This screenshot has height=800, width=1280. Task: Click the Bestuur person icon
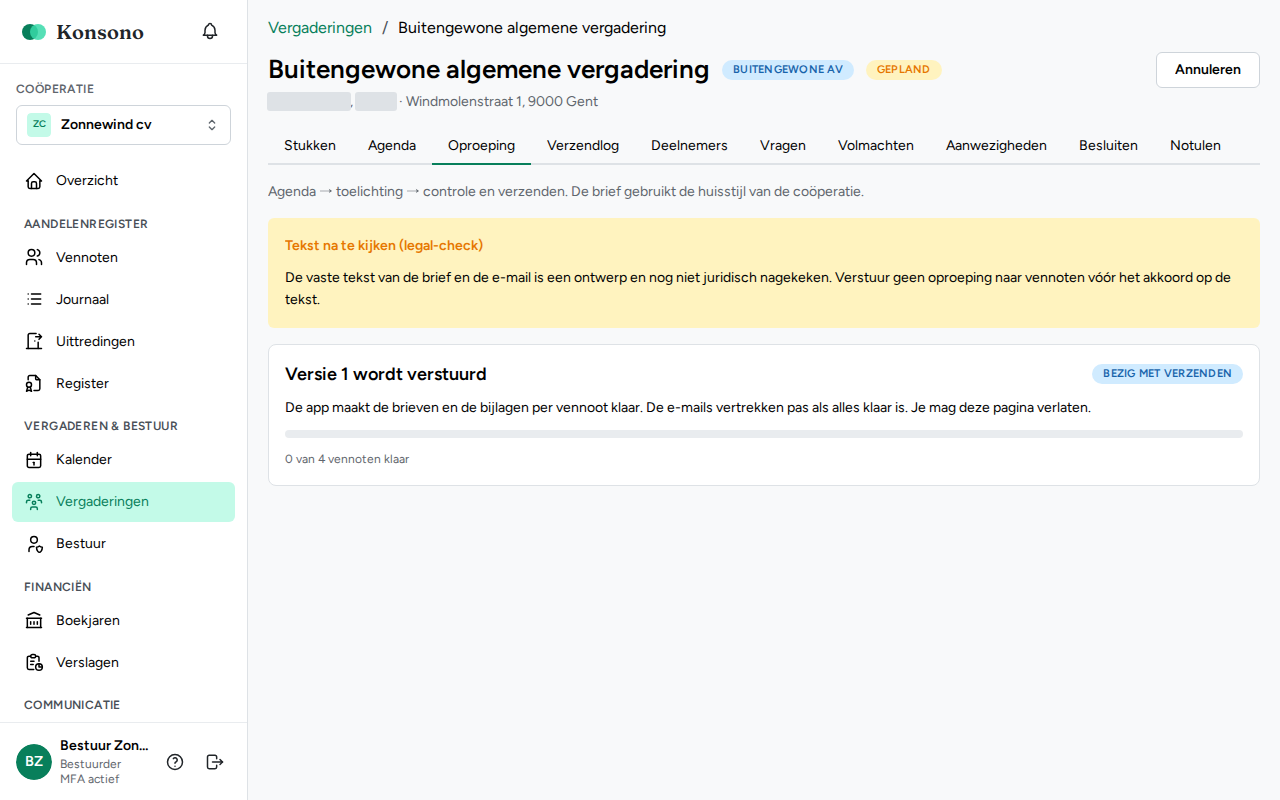(x=34, y=544)
